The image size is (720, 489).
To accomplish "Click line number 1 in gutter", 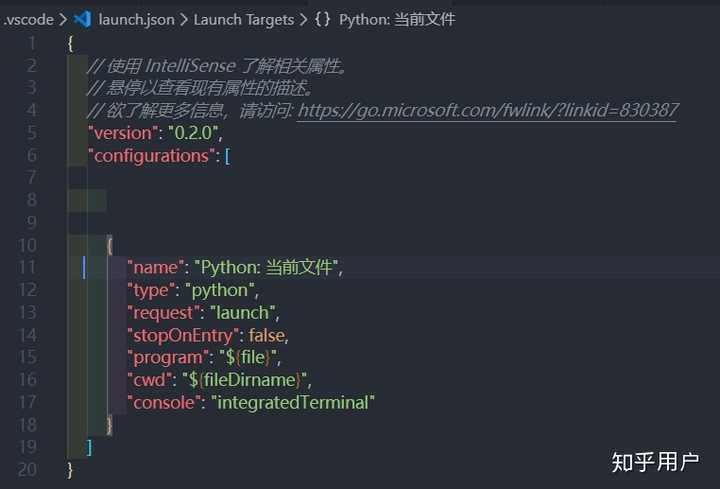I will [32, 43].
